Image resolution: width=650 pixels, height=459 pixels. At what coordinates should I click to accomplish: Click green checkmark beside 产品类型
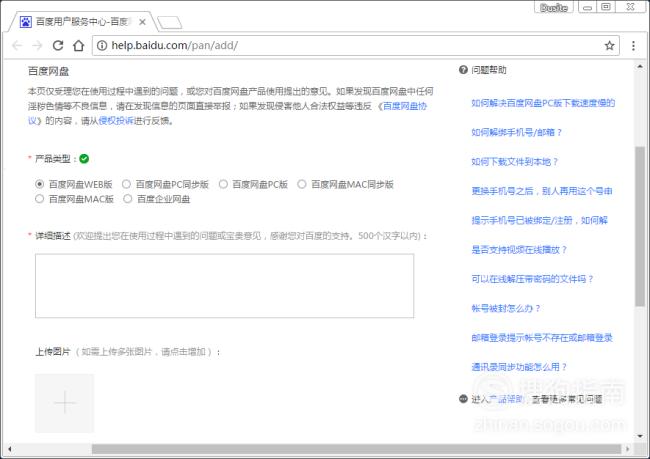click(84, 159)
